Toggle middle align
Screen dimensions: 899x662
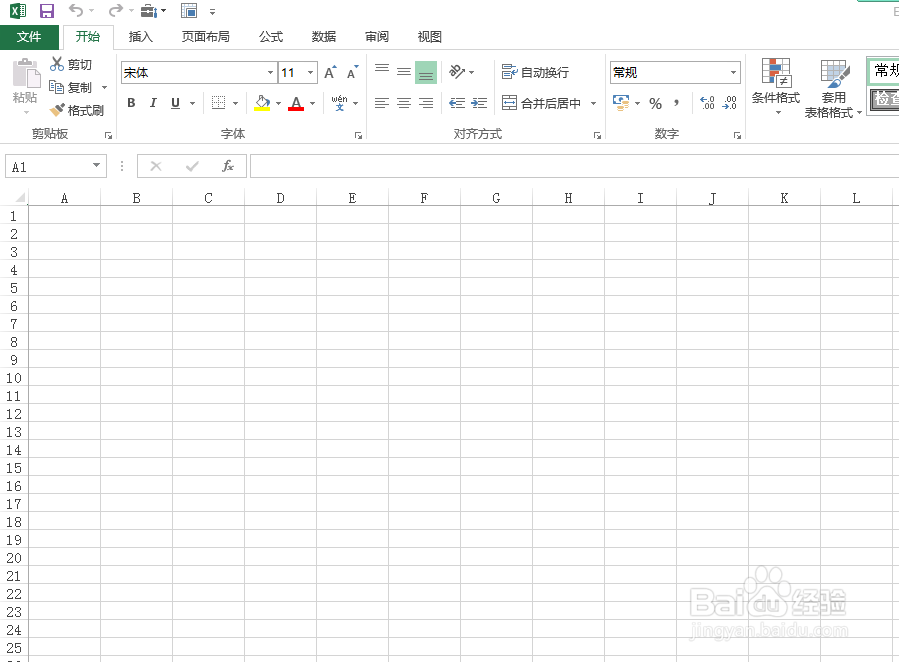click(x=404, y=72)
